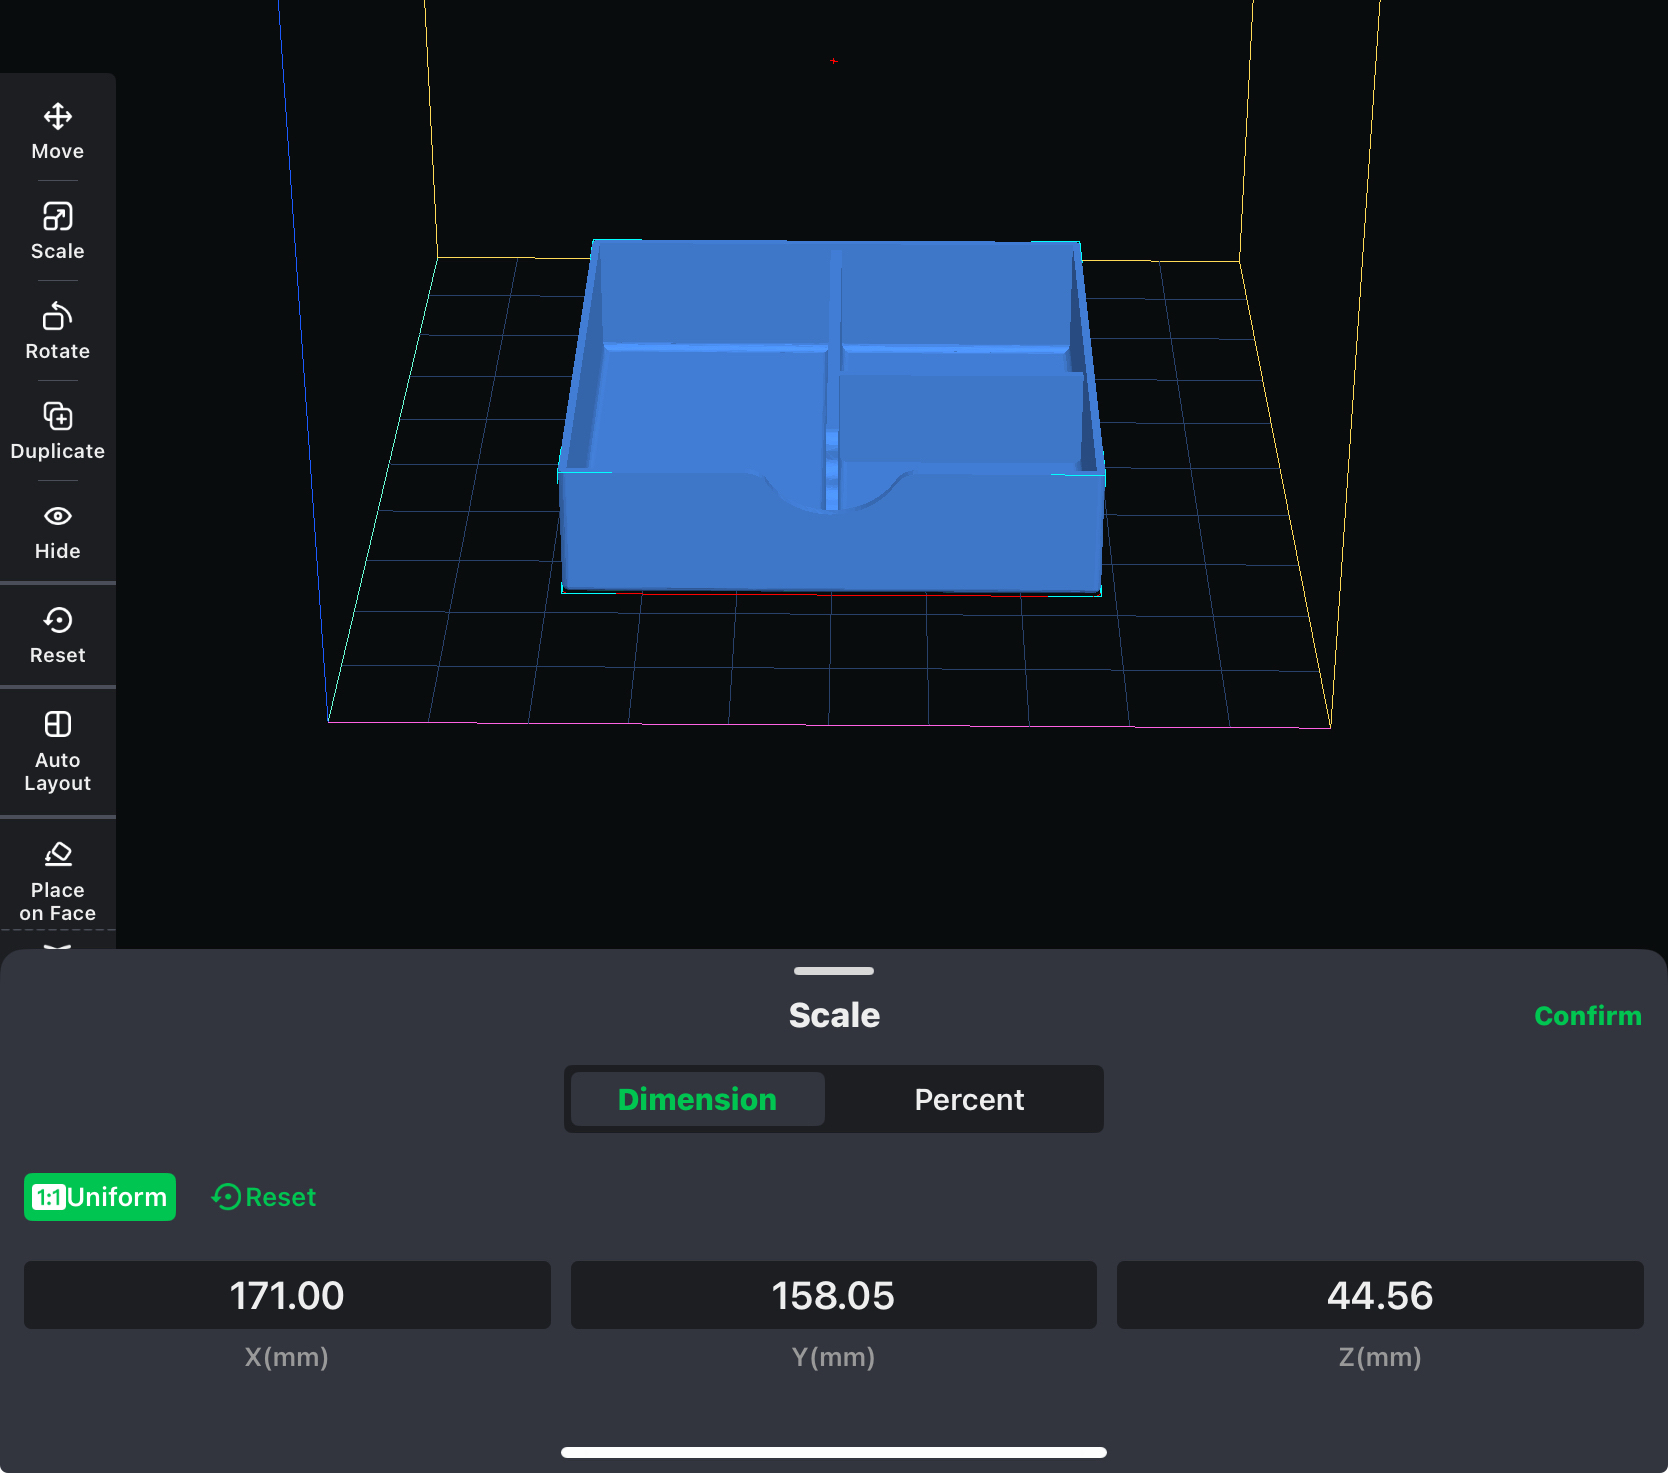Select the Rotate tool
Viewport: 1668px width, 1473px height.
point(58,331)
